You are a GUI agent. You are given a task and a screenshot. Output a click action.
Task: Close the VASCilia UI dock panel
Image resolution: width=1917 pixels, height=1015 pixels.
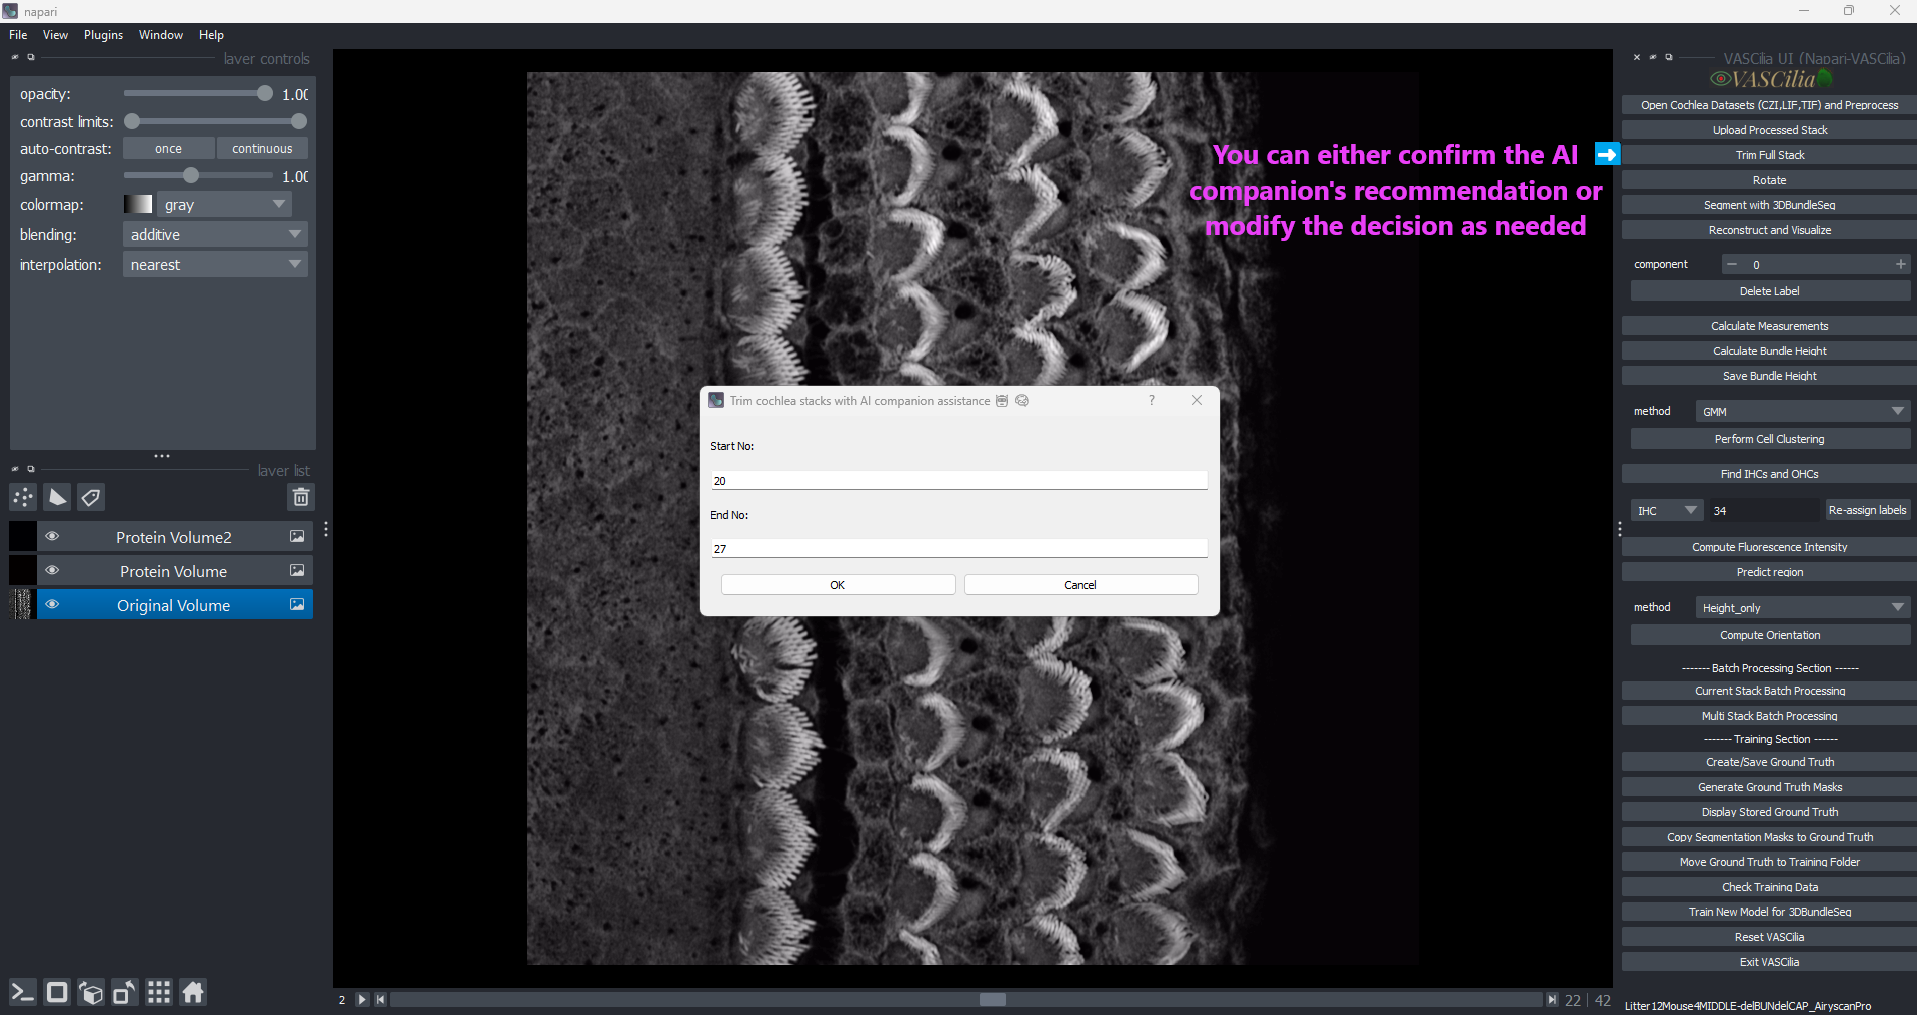tap(1637, 58)
